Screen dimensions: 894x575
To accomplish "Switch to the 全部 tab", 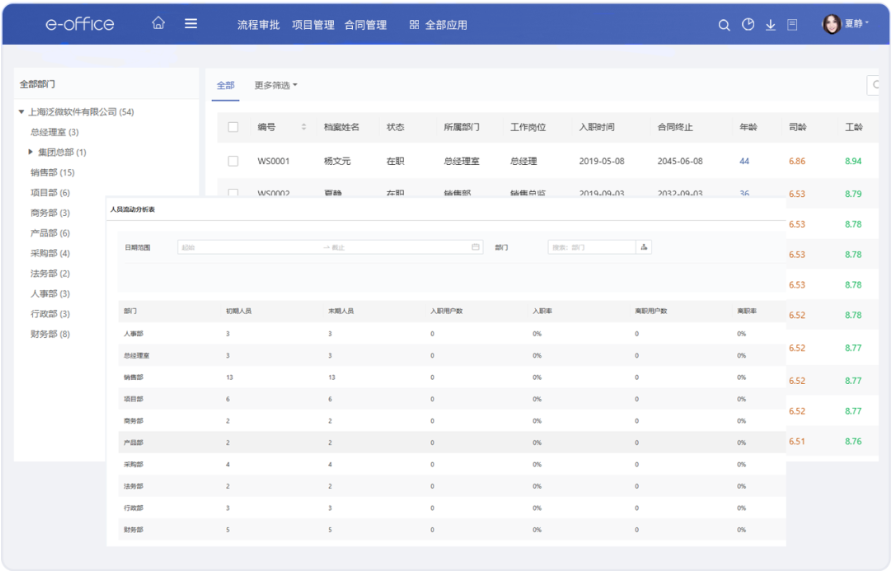I will pos(225,86).
